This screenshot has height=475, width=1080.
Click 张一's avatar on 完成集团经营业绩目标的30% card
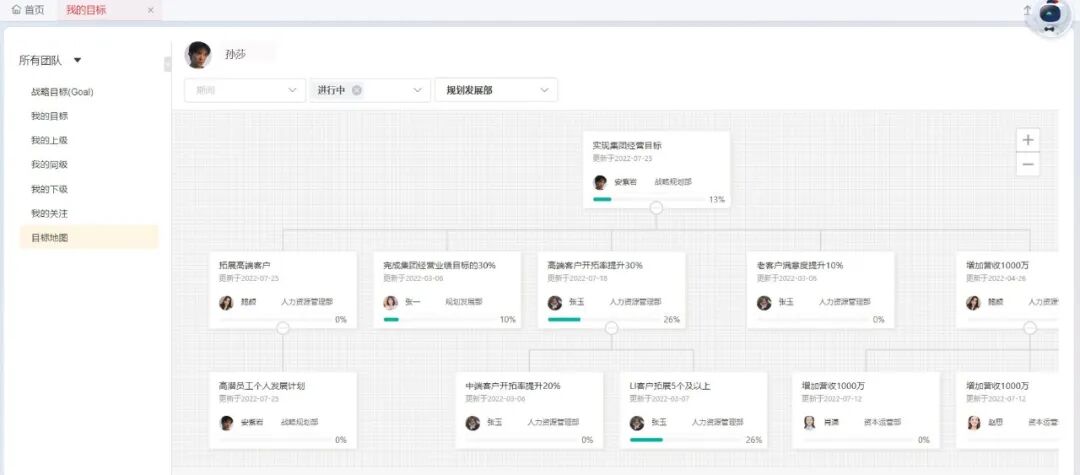[391, 303]
